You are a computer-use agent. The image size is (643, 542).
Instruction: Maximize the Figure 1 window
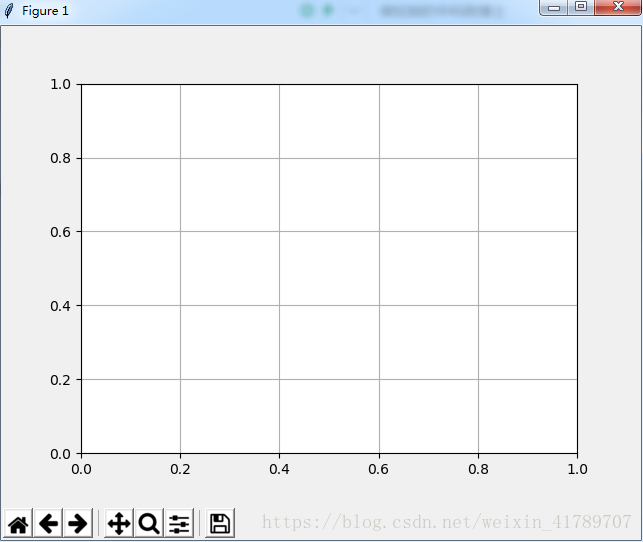tap(581, 7)
